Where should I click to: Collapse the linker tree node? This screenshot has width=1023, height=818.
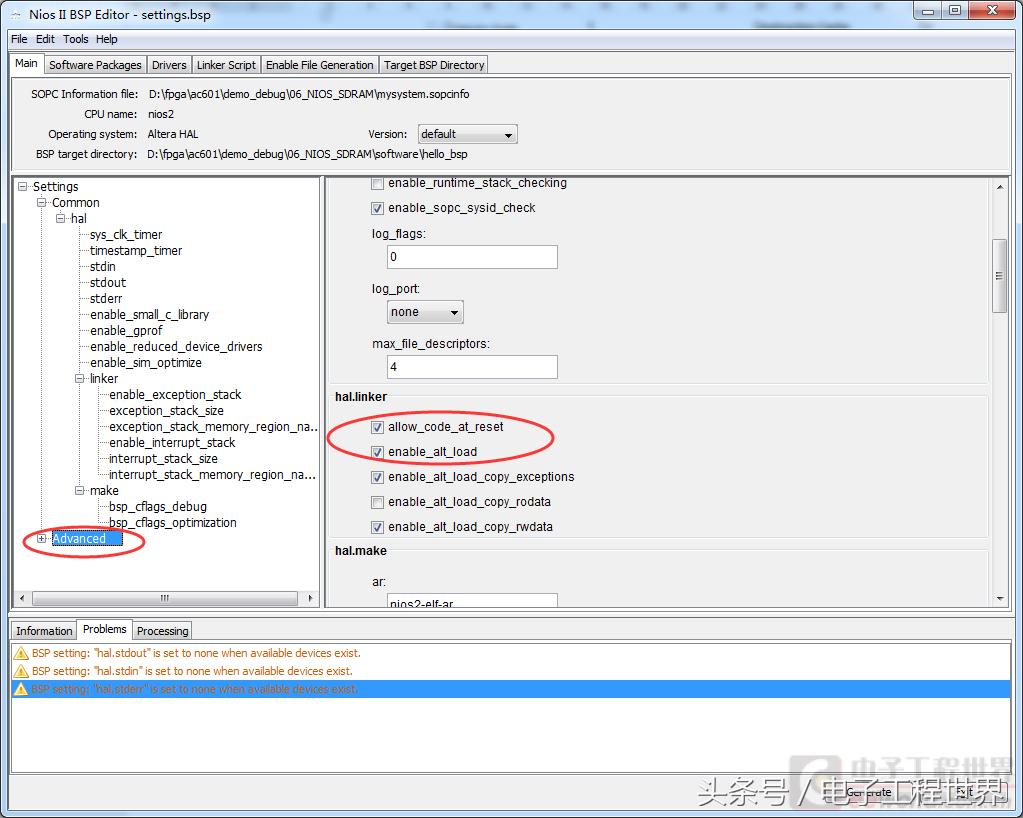point(80,379)
